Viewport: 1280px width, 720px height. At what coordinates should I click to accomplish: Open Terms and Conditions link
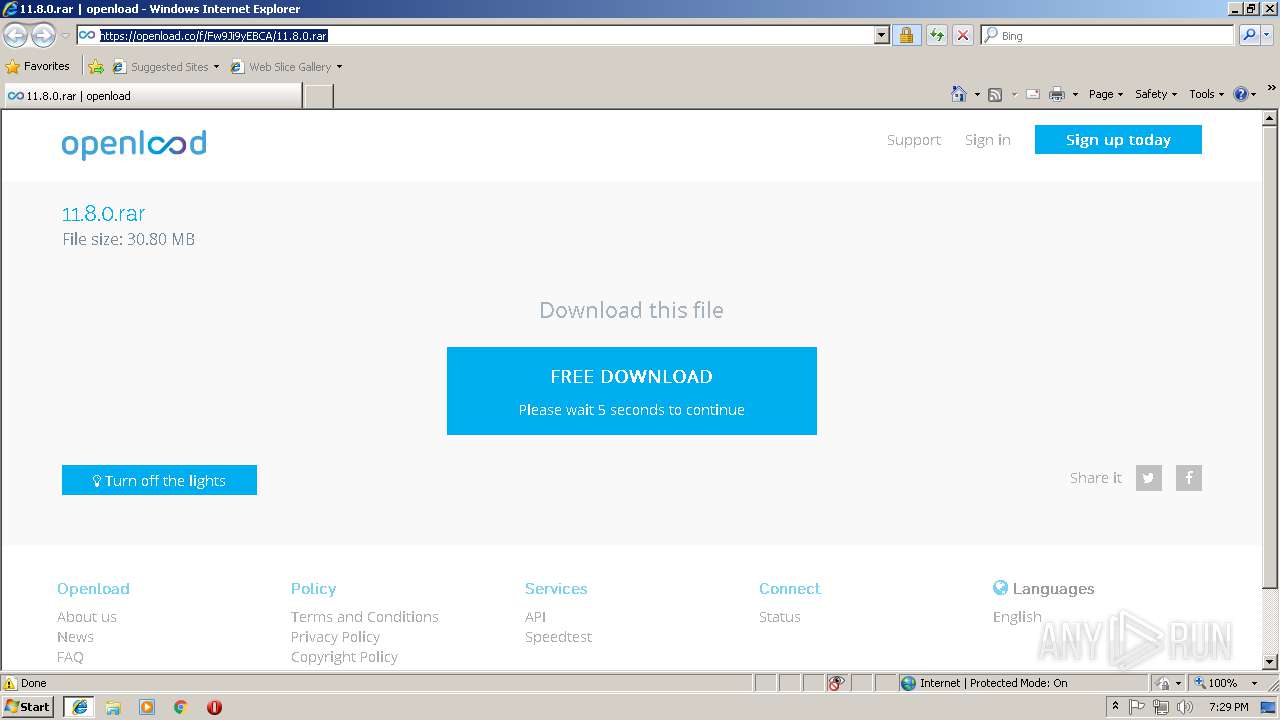click(x=365, y=617)
